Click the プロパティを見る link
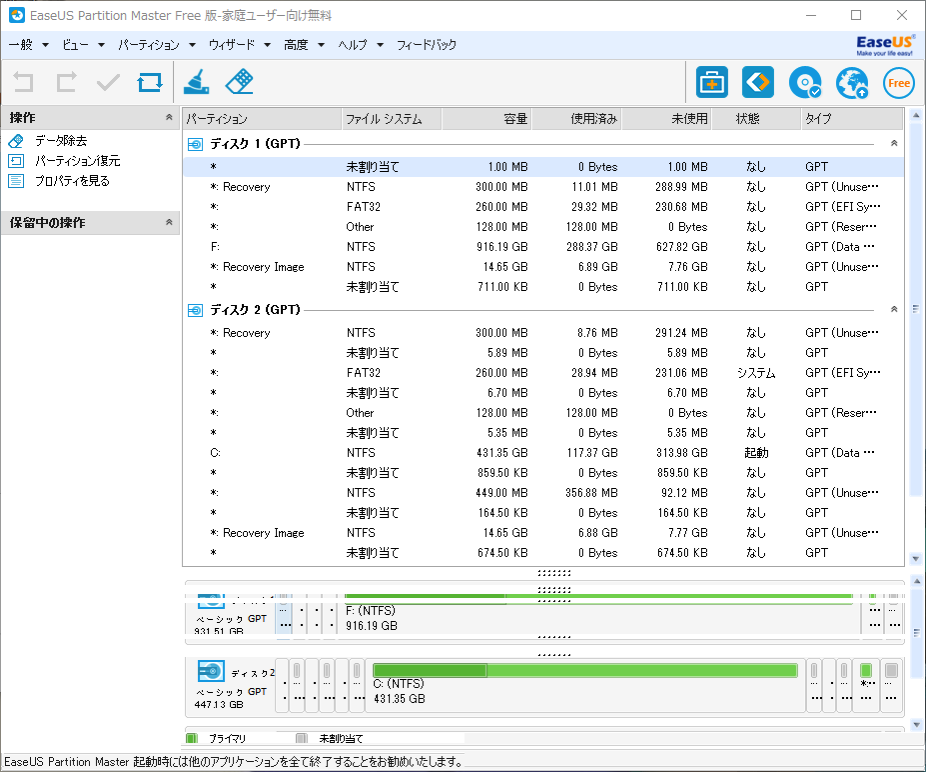This screenshot has width=926, height=772. 72,181
